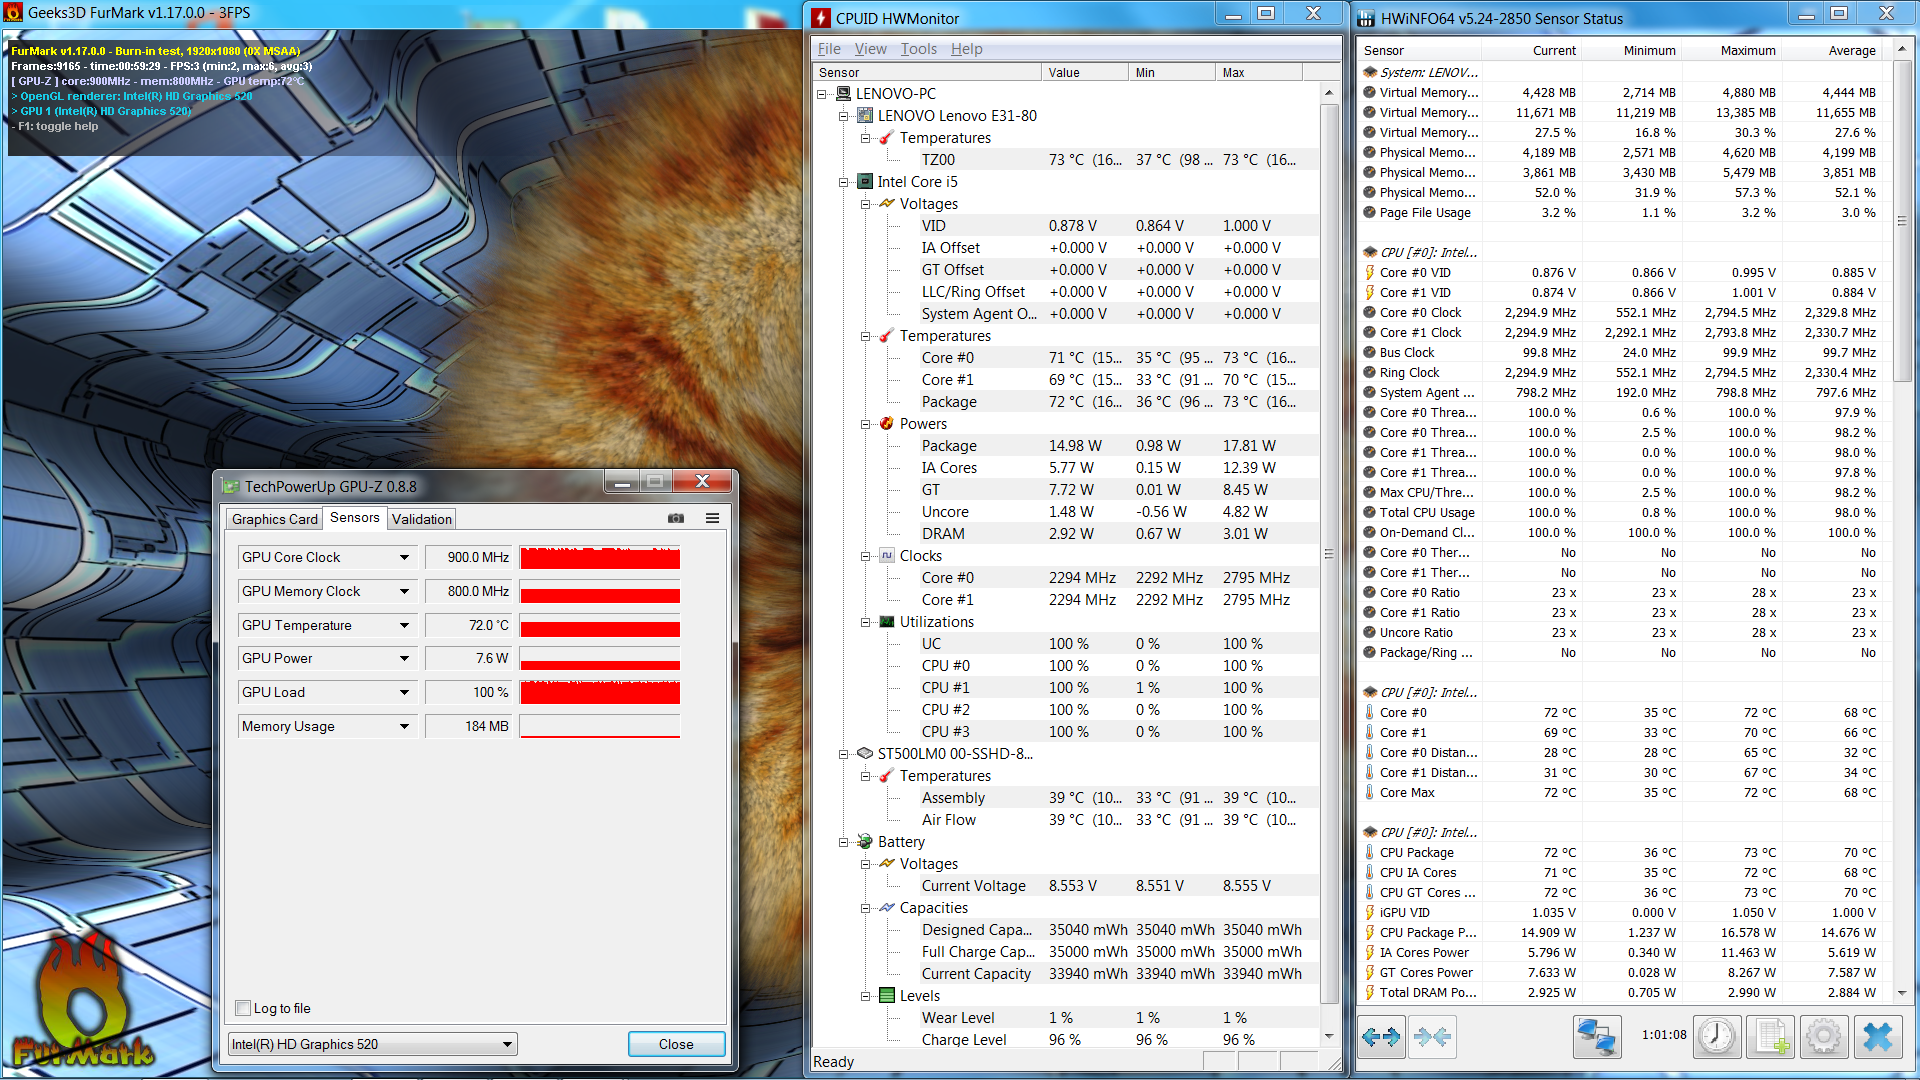Click Battery node icon in HWMonitor
Image resolution: width=1920 pixels, height=1080 pixels.
pyautogui.click(x=865, y=842)
